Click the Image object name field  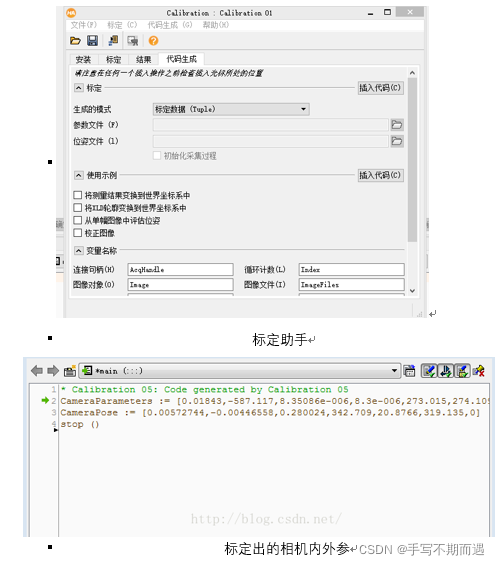point(180,284)
